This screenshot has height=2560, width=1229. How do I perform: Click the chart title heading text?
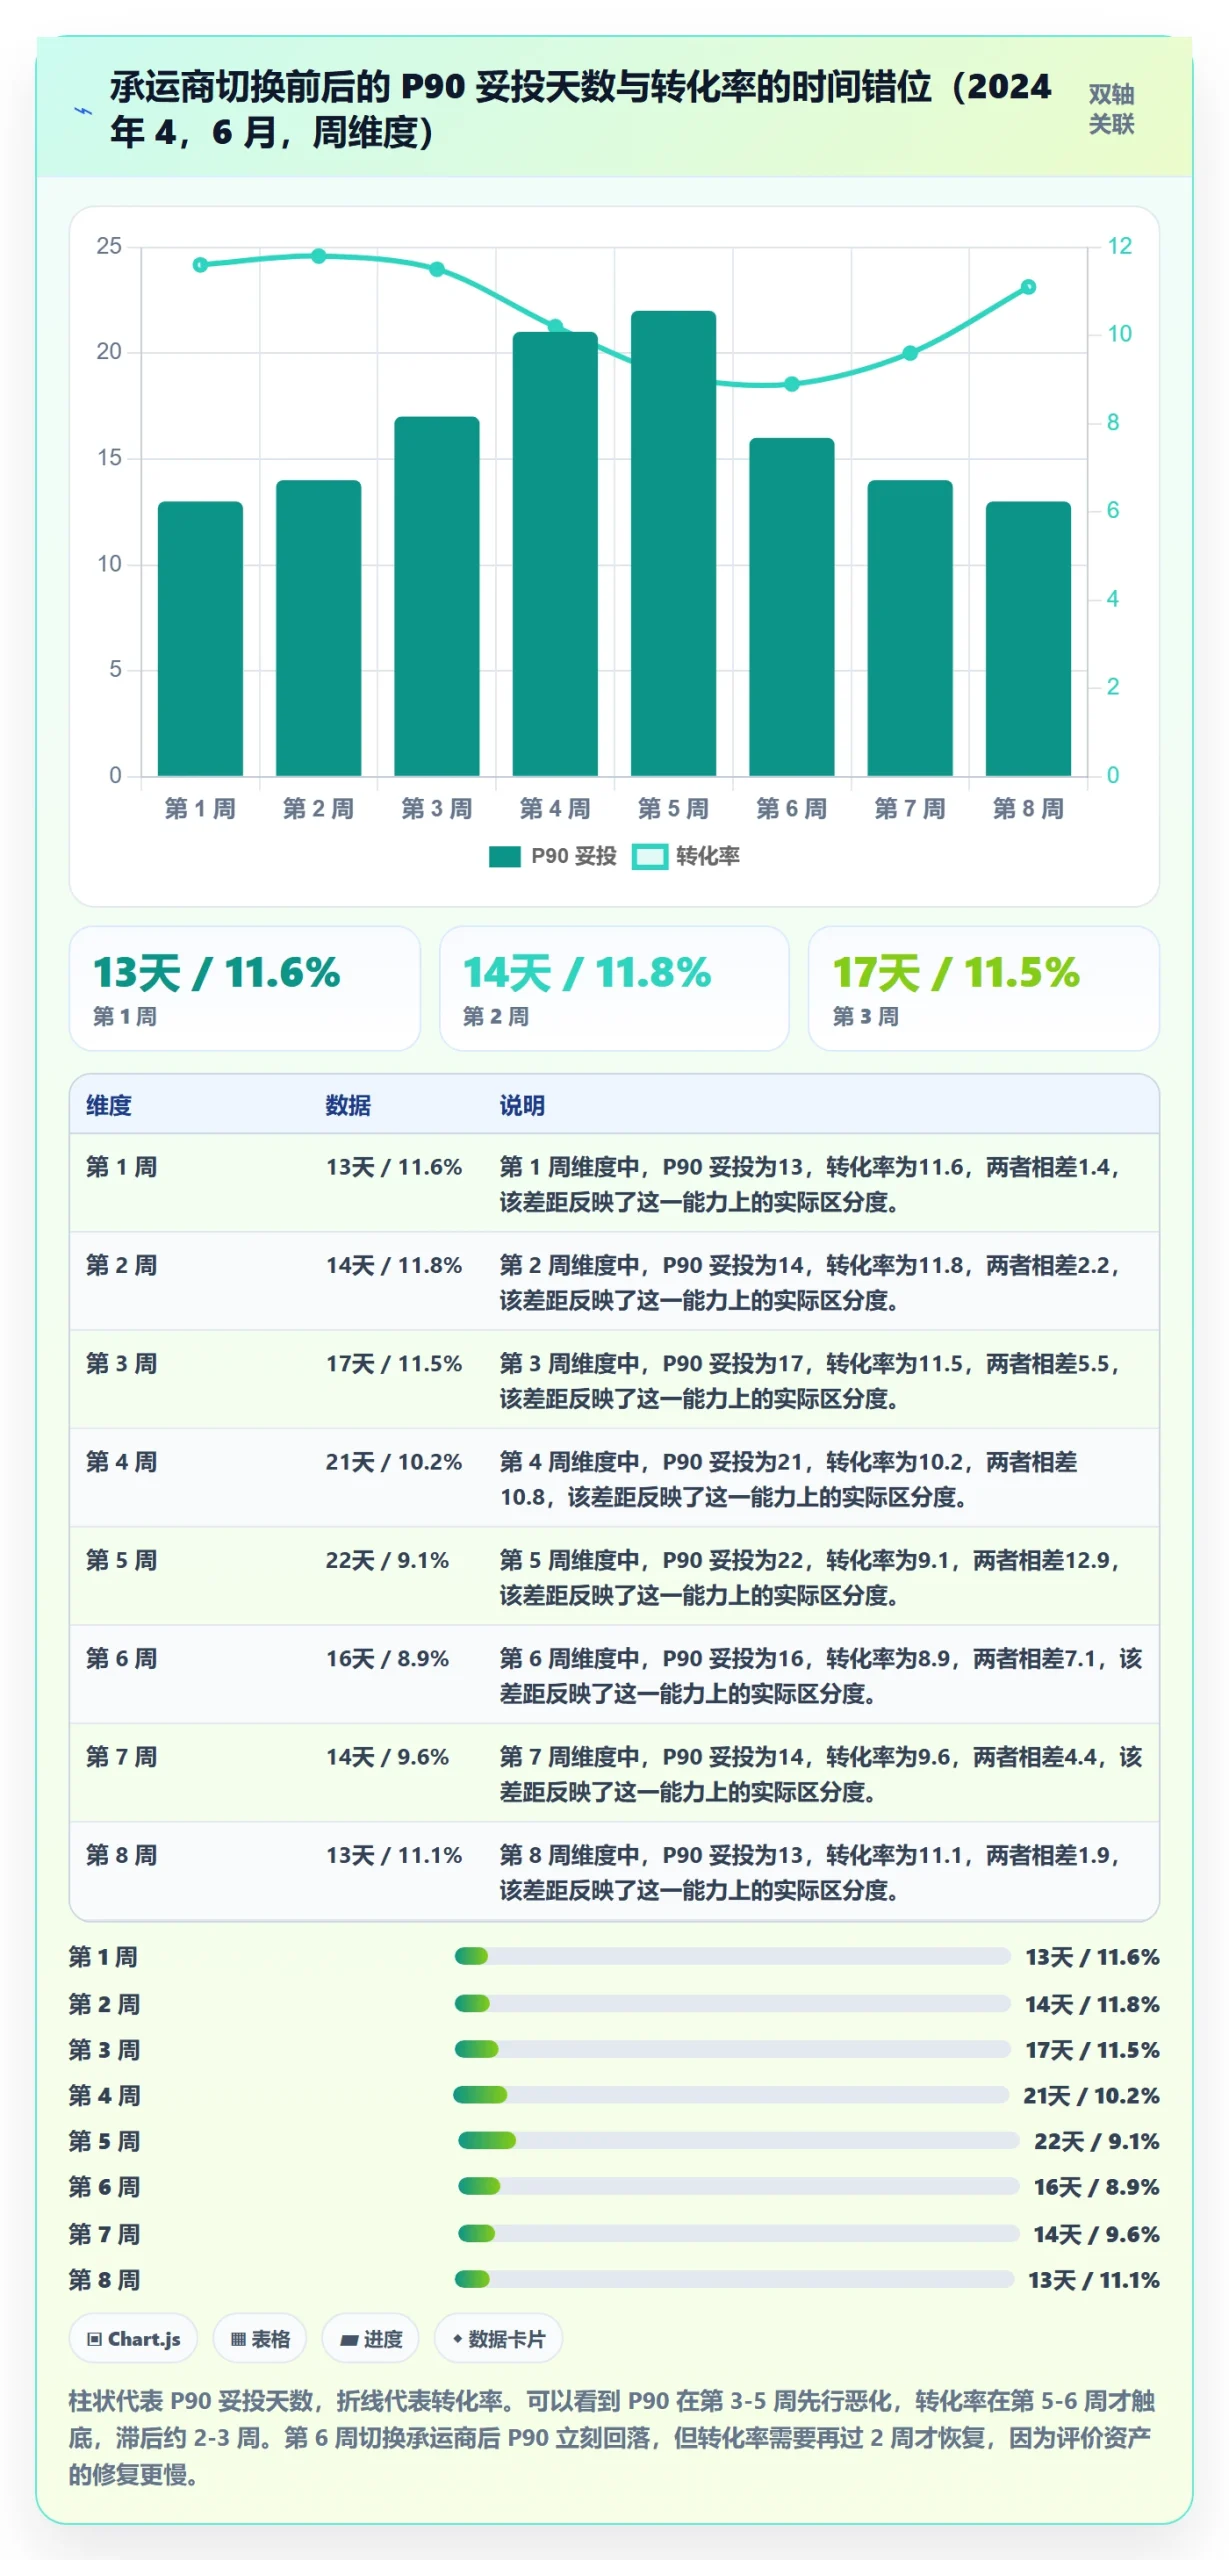pyautogui.click(x=580, y=109)
